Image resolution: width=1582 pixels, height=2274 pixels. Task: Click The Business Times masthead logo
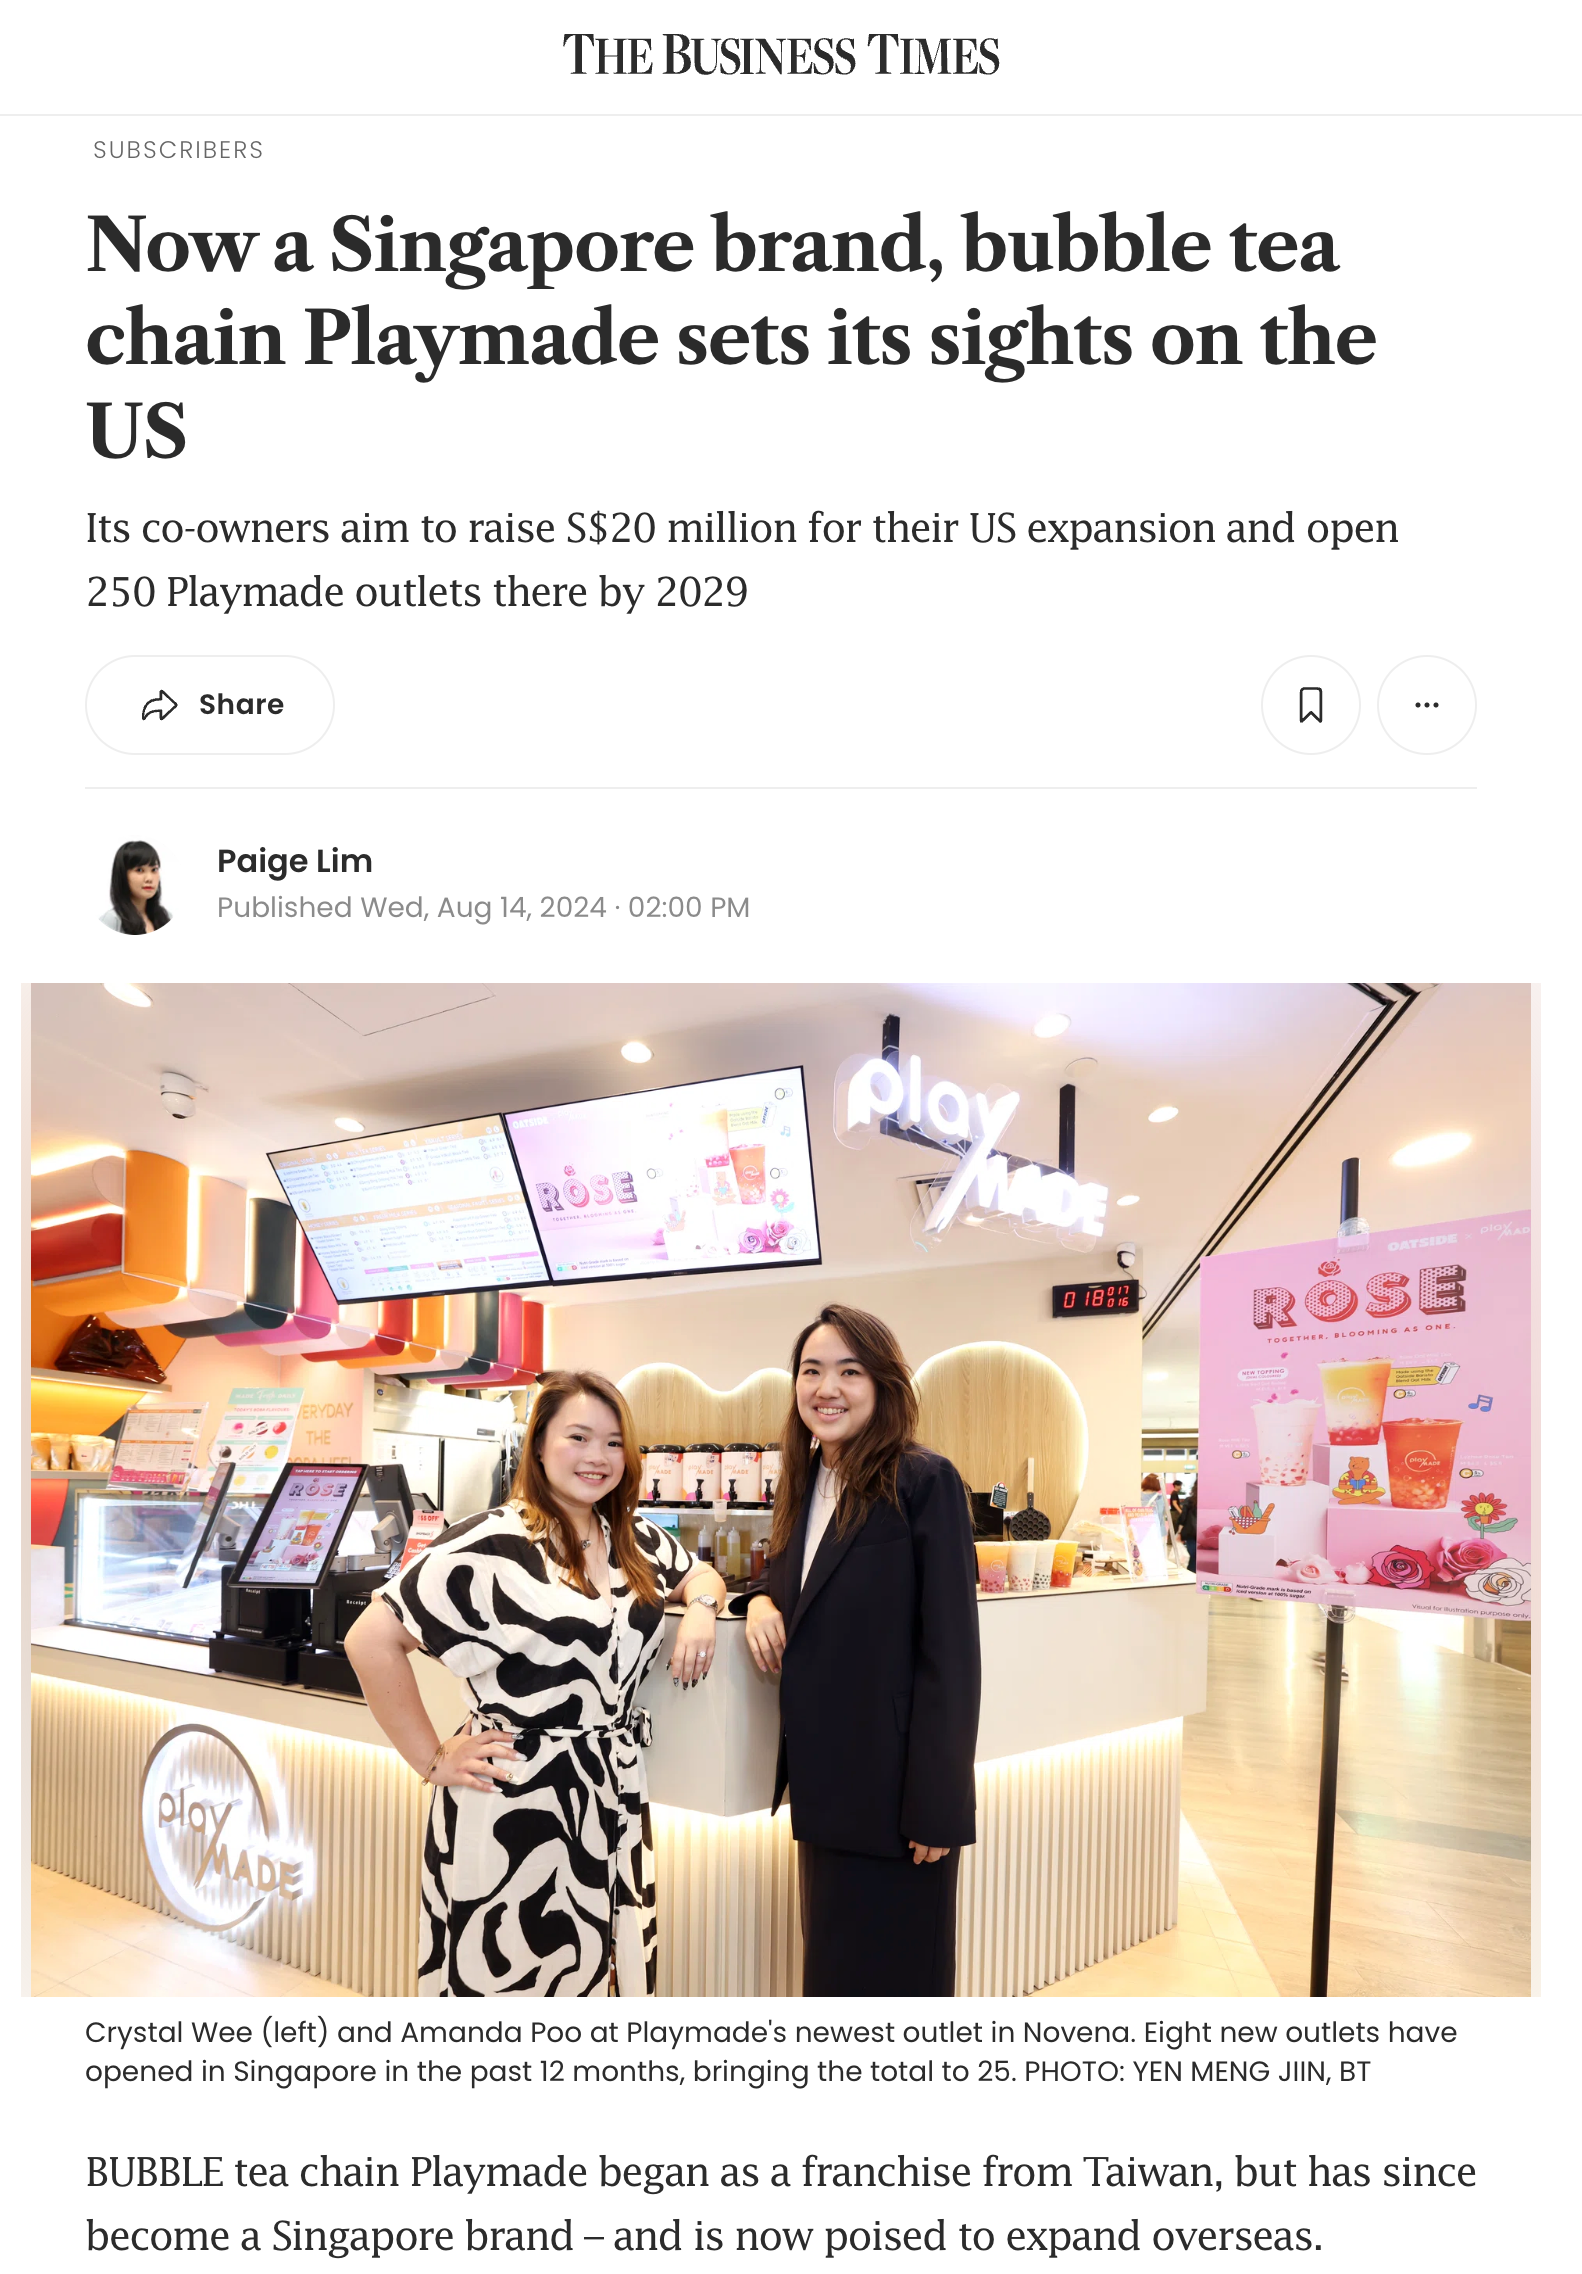[781, 56]
